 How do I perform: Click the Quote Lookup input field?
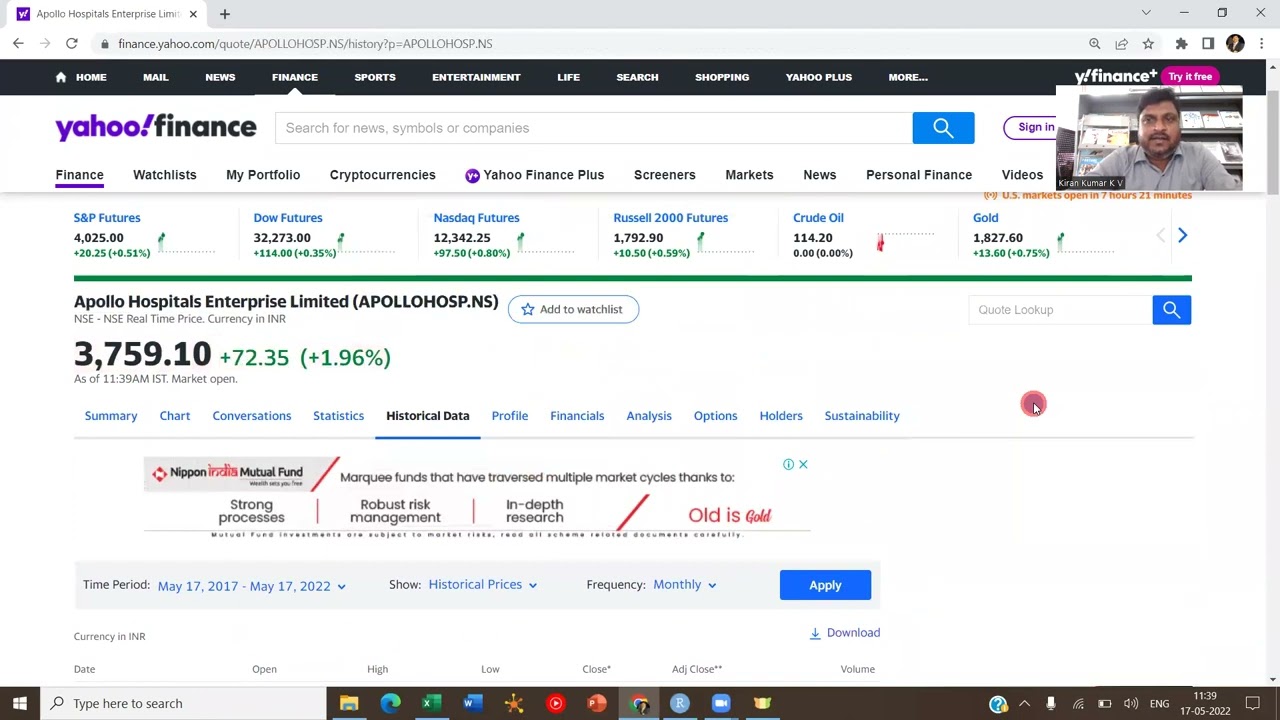(x=1060, y=310)
